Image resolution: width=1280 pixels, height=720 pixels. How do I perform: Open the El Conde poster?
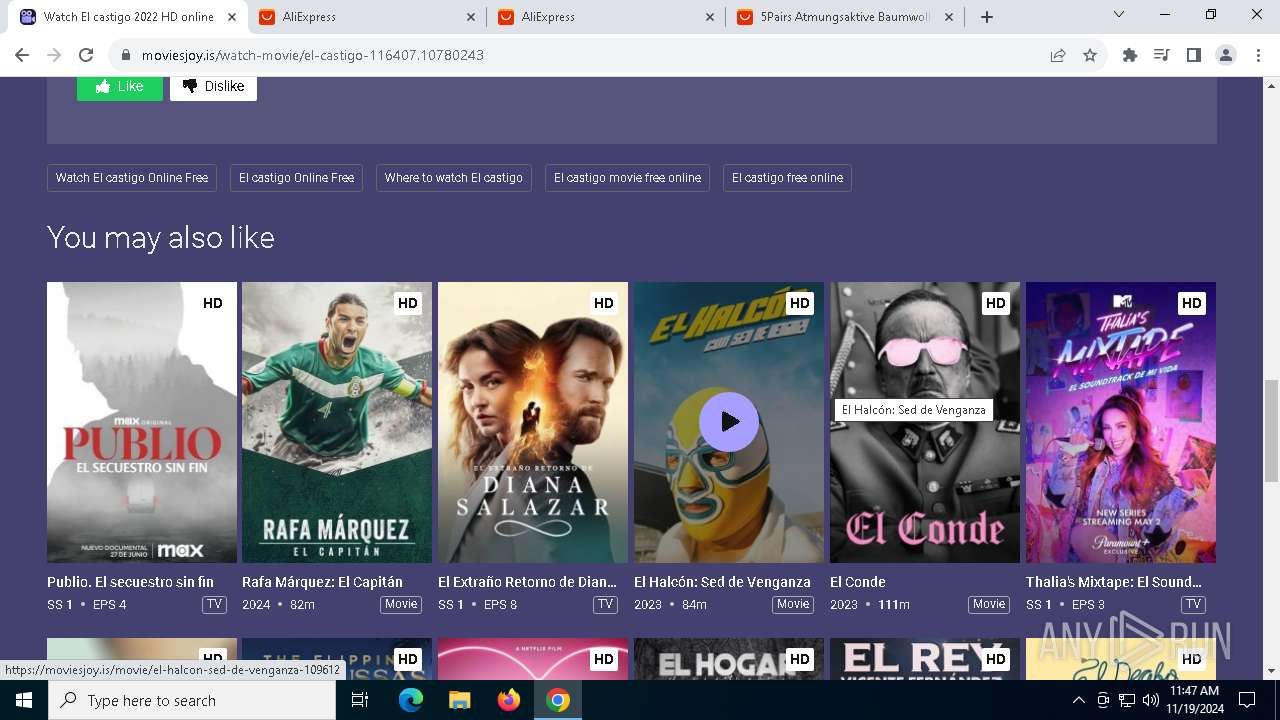(x=925, y=422)
